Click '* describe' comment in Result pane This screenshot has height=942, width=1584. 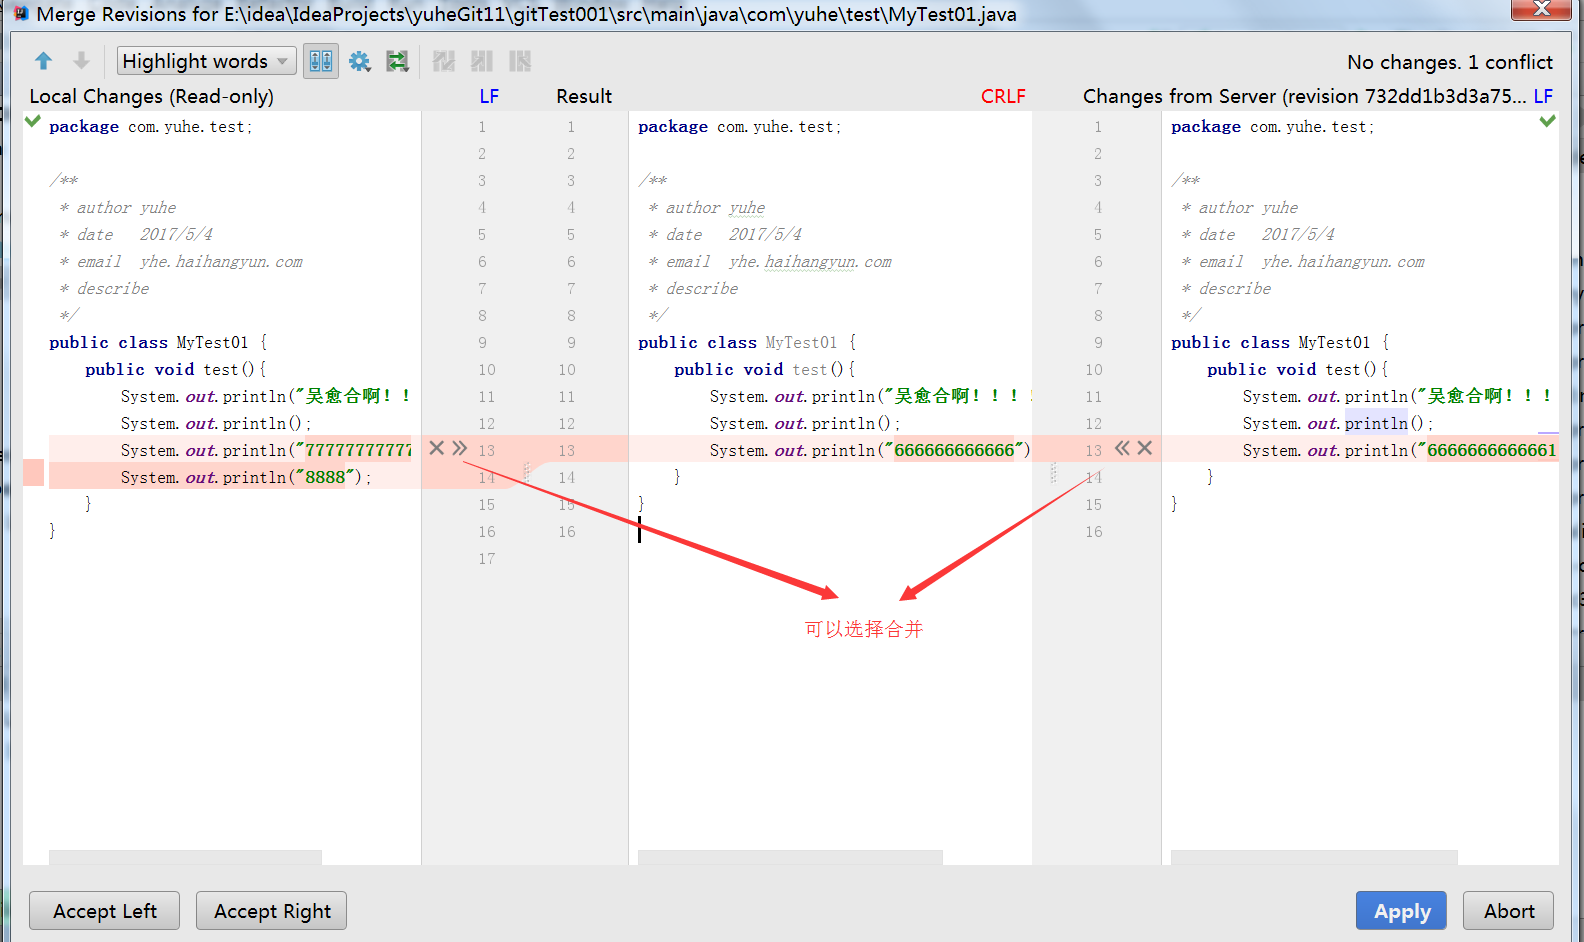tap(692, 288)
